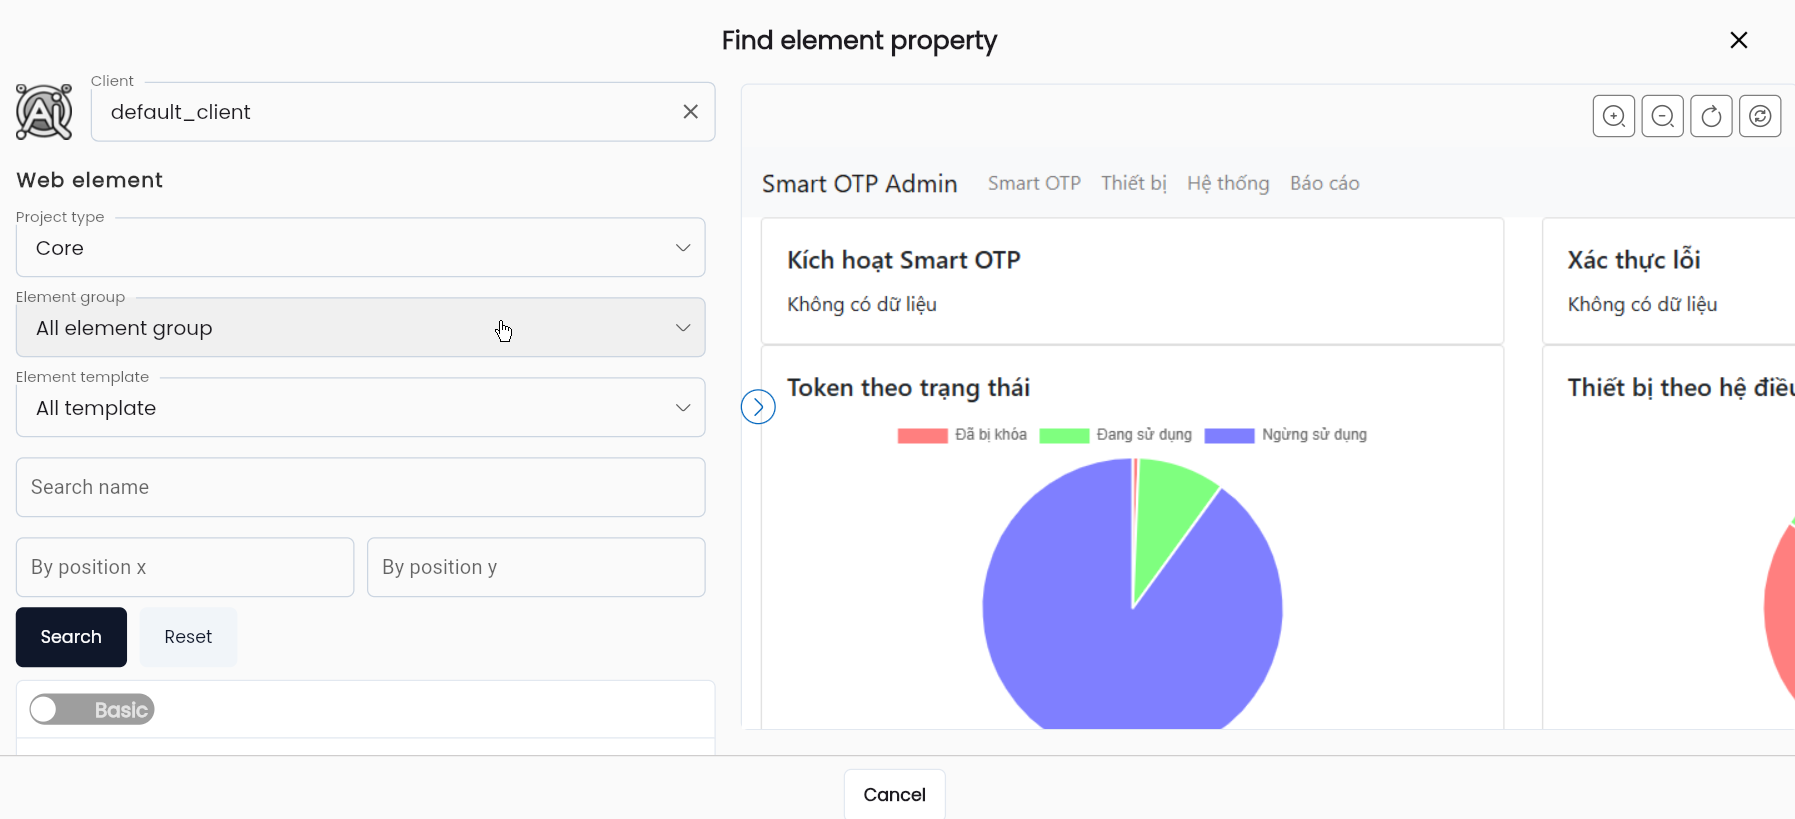Click the Search button
This screenshot has width=1795, height=819.
tap(71, 637)
